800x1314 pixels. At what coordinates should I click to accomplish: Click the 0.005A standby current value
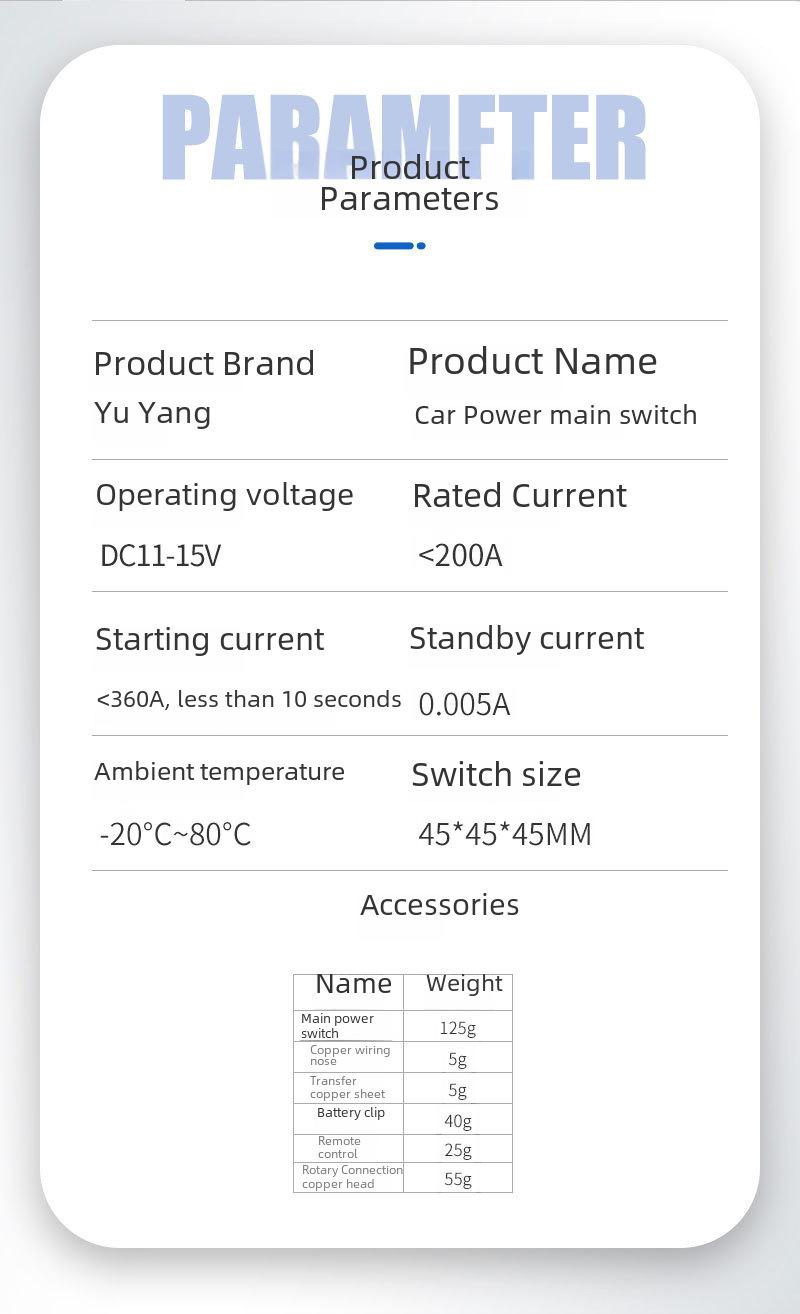click(x=464, y=705)
